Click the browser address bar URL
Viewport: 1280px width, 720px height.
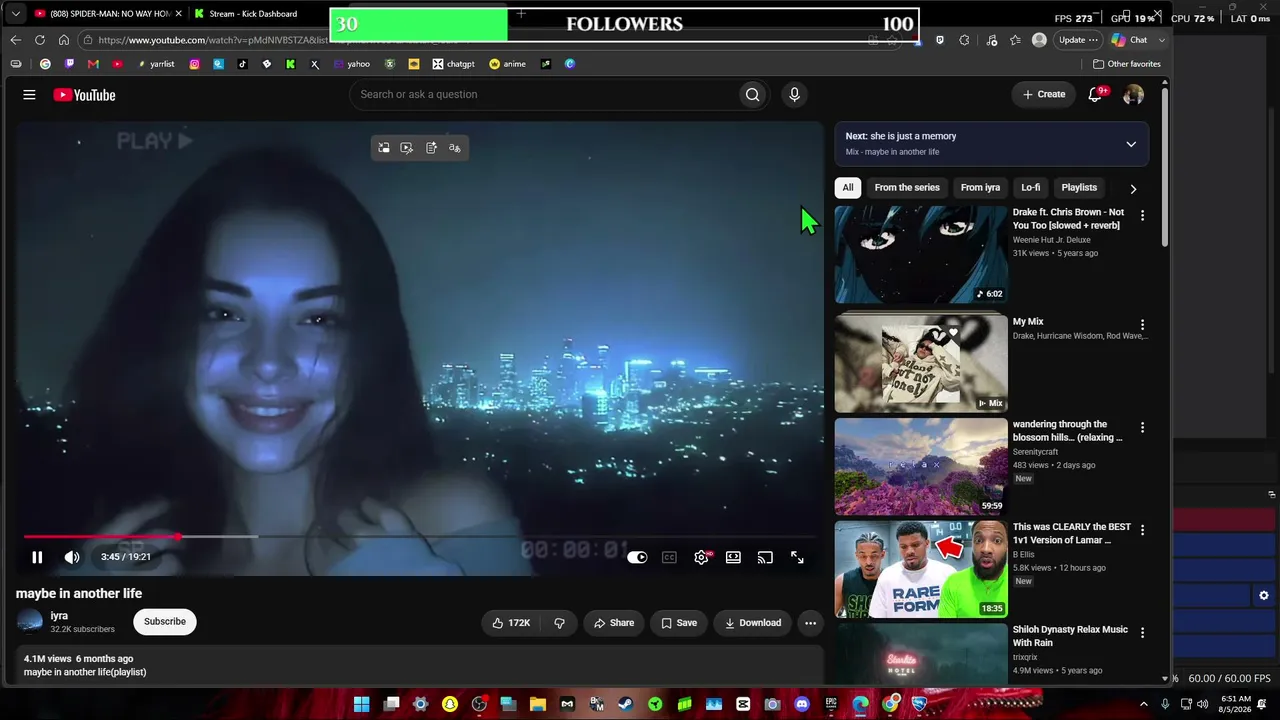click(x=213, y=40)
